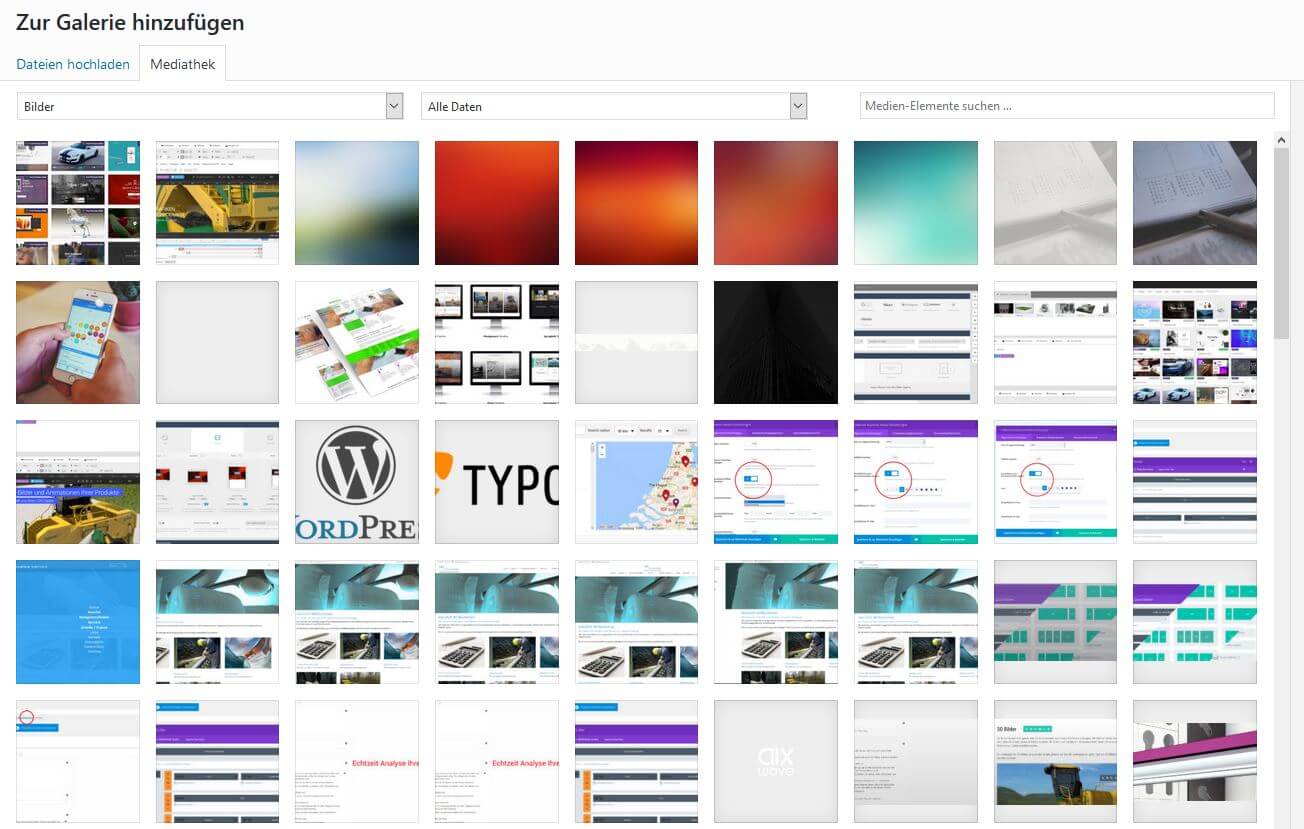This screenshot has height=829, width=1304.
Task: Select the TYPO3 logo thumbnail
Action: [x=497, y=482]
